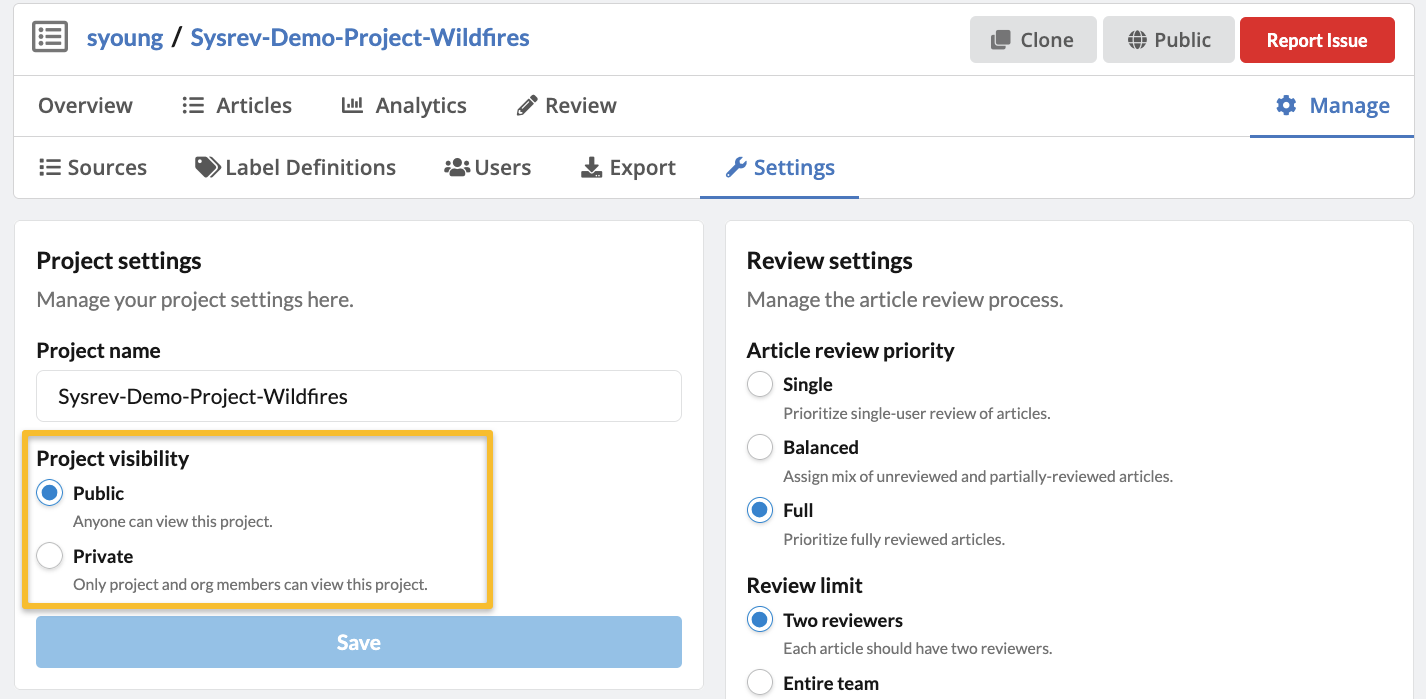Go to the Review tab
The image size is (1426, 699).
point(566,106)
